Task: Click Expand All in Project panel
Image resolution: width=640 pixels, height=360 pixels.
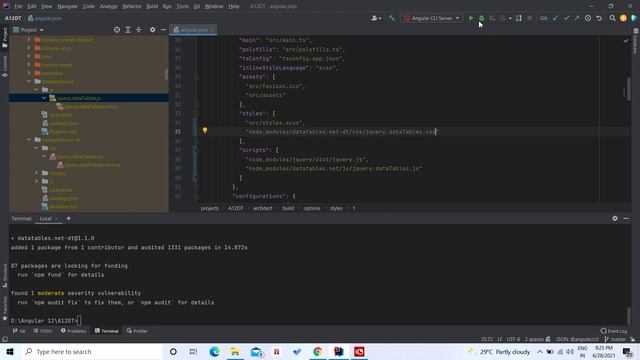Action: (128, 30)
